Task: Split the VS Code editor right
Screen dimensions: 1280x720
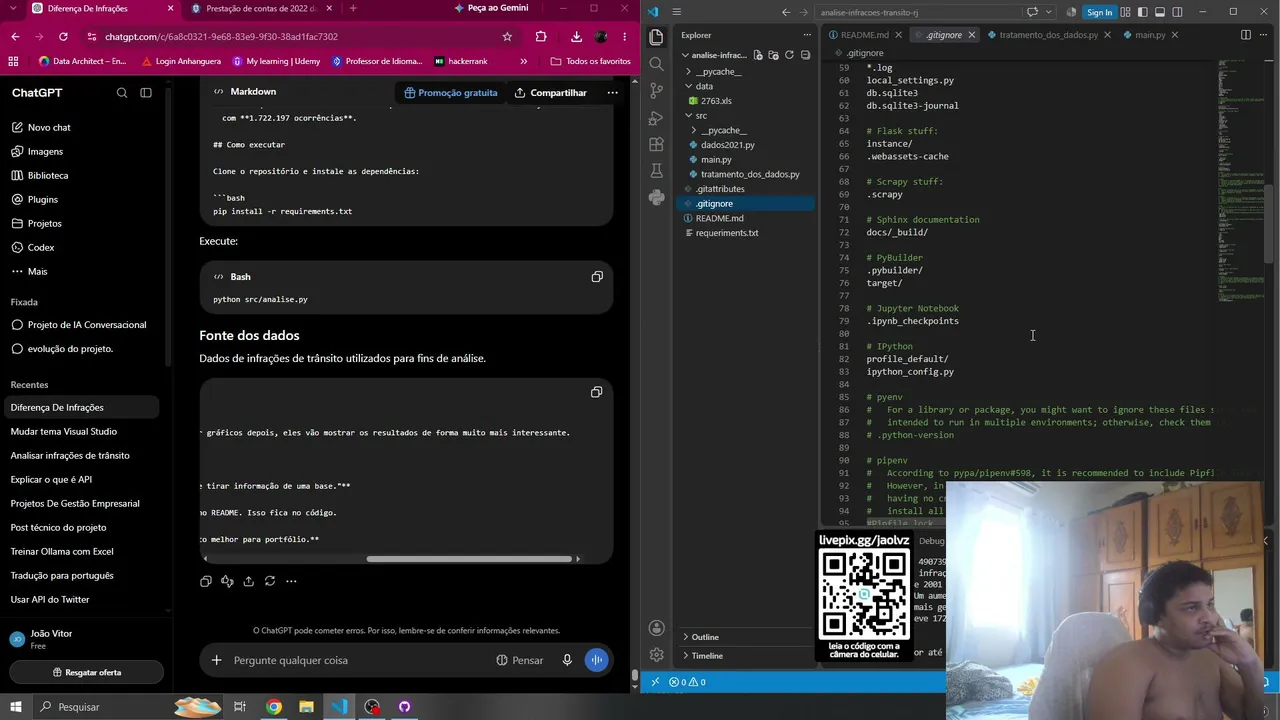Action: tap(1245, 35)
